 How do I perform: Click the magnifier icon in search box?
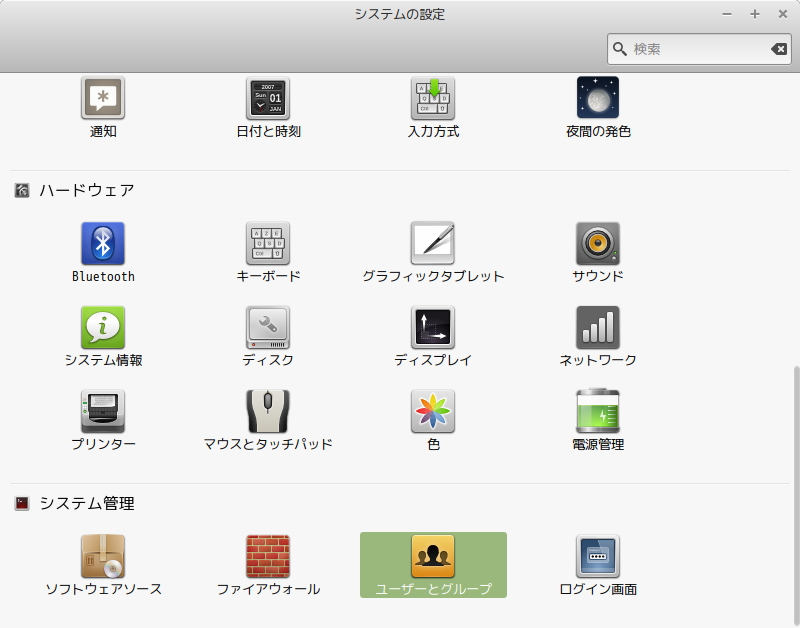click(619, 49)
